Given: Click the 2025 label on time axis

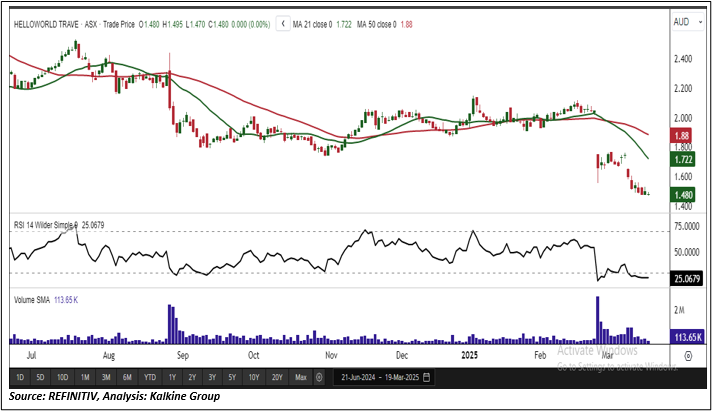Looking at the screenshot, I should click(x=470, y=355).
